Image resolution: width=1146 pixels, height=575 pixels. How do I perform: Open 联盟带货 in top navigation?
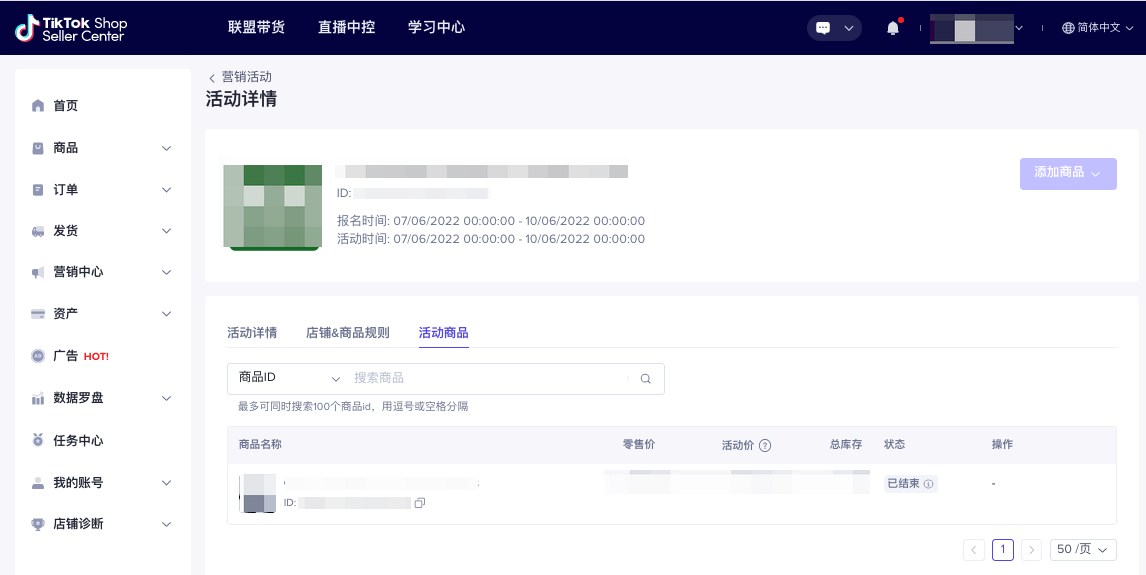(257, 27)
